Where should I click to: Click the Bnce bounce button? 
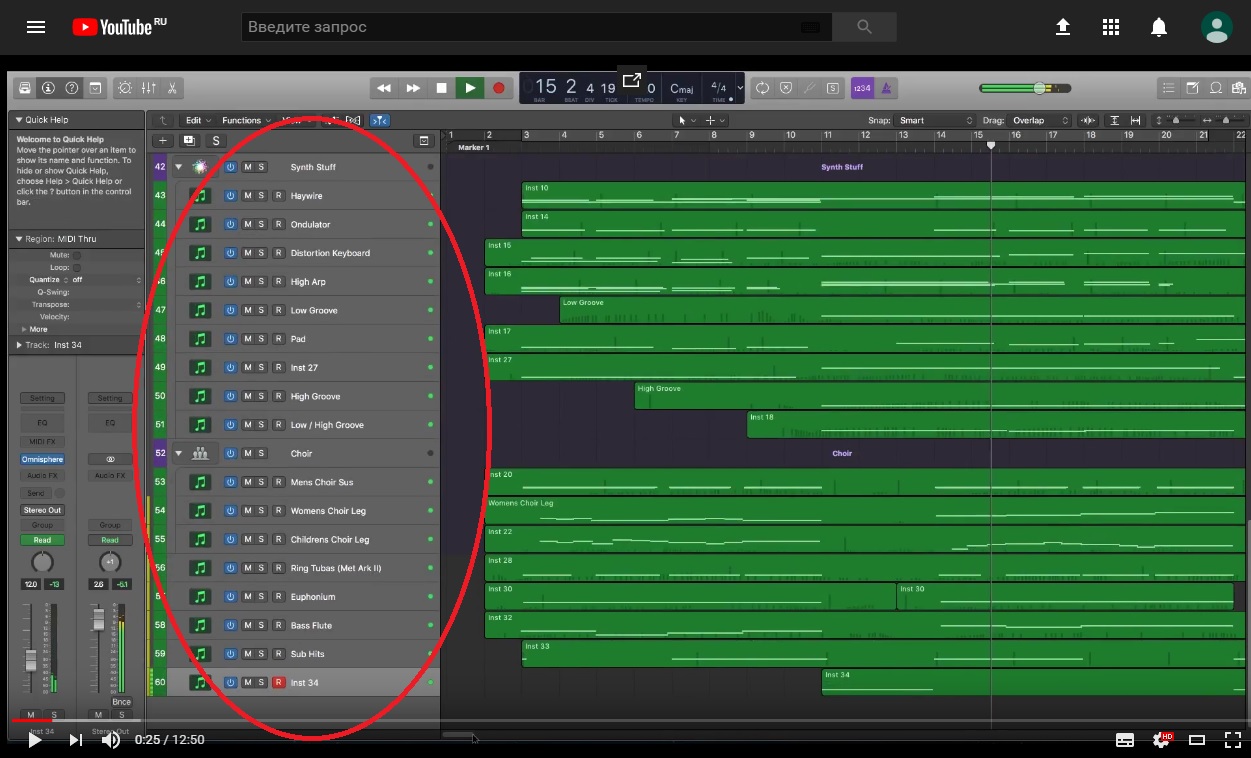(121, 702)
